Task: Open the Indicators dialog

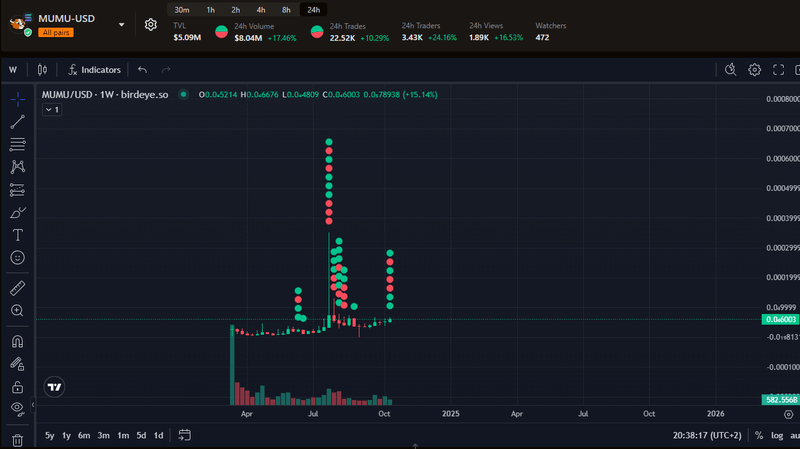Action: 94,70
